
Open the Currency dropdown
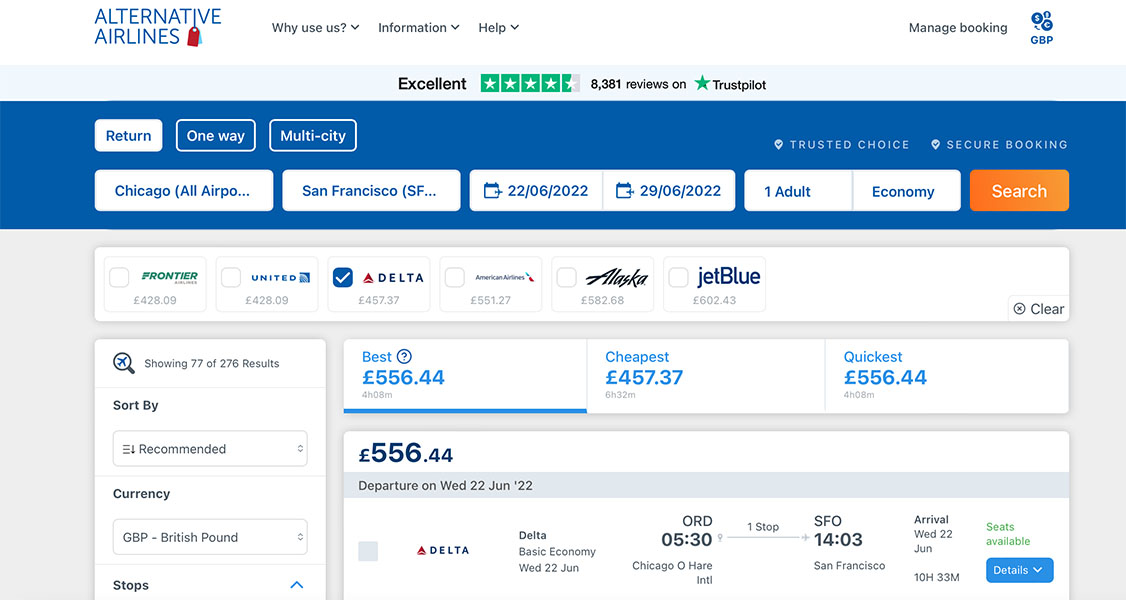[209, 537]
